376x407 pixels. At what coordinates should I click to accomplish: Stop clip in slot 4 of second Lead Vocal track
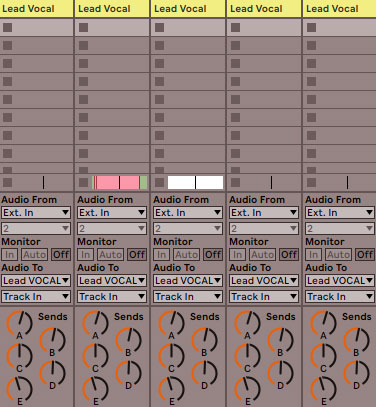click(x=83, y=81)
